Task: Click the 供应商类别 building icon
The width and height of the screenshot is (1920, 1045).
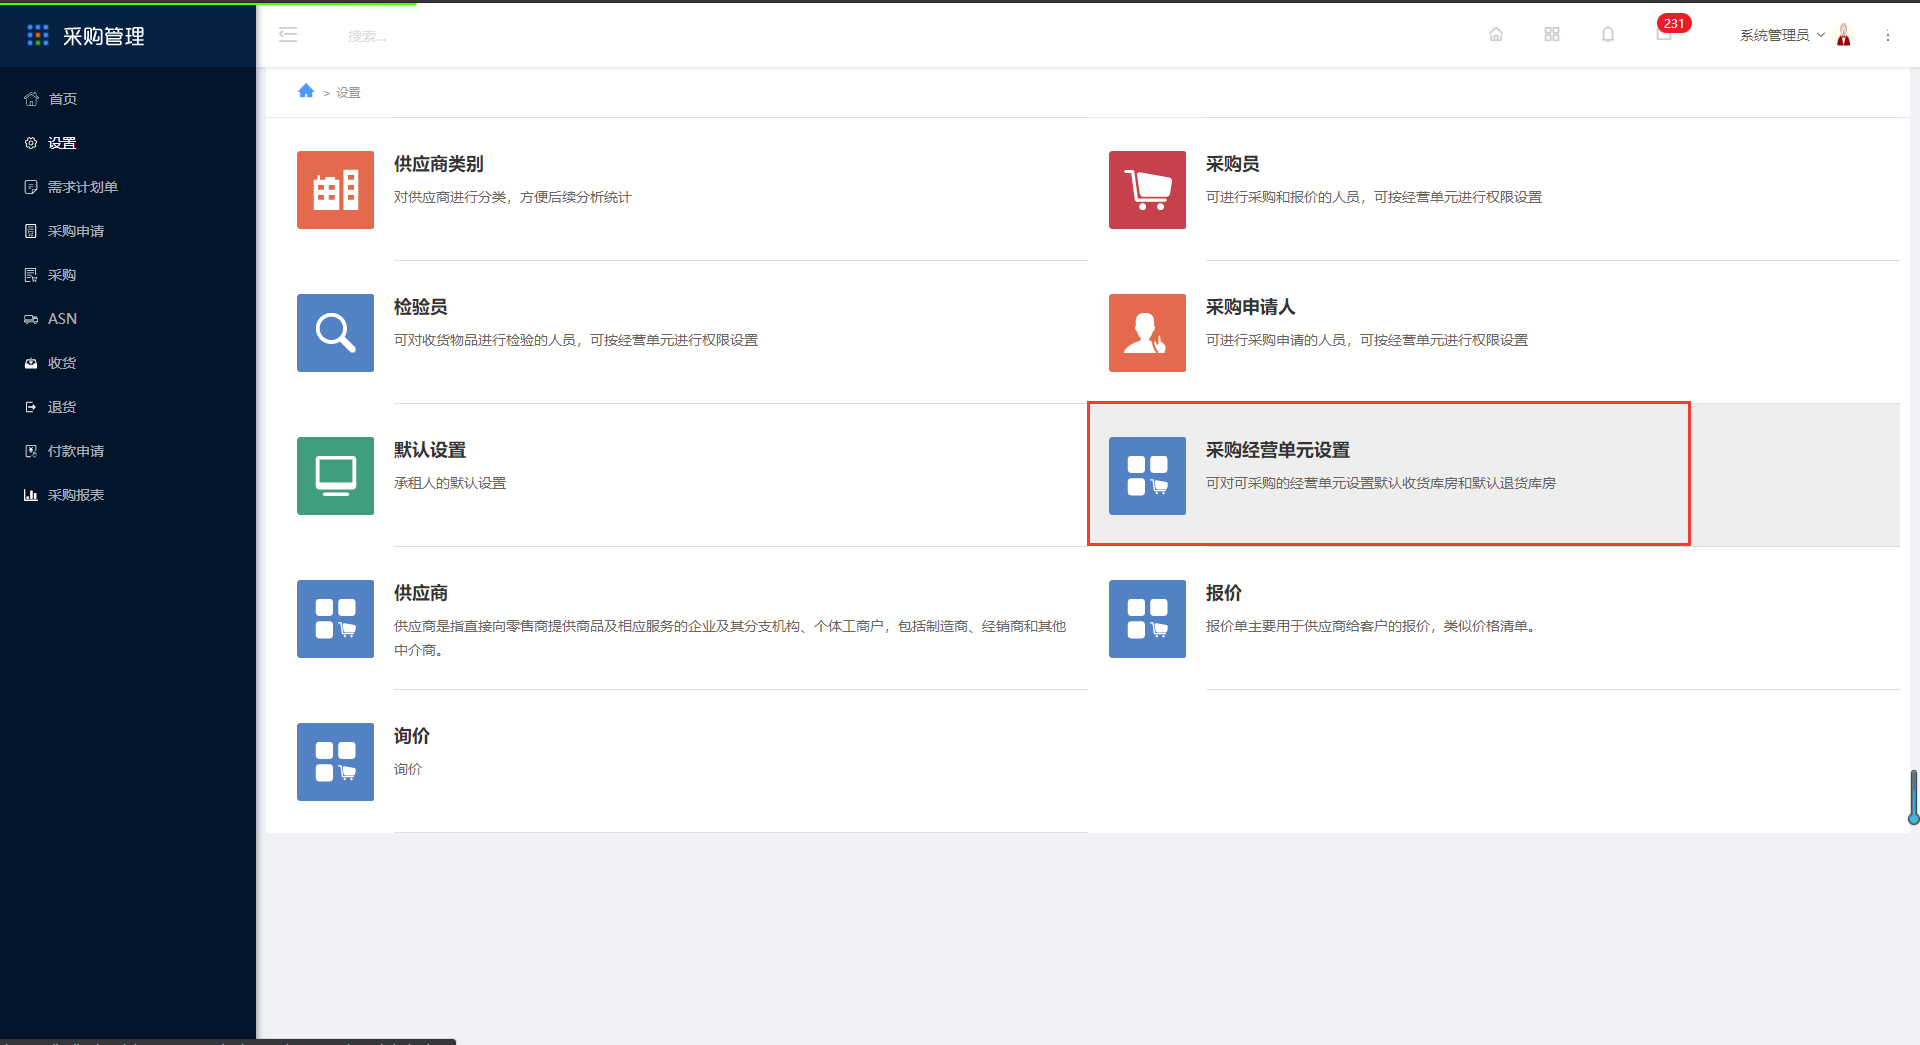Action: point(335,190)
